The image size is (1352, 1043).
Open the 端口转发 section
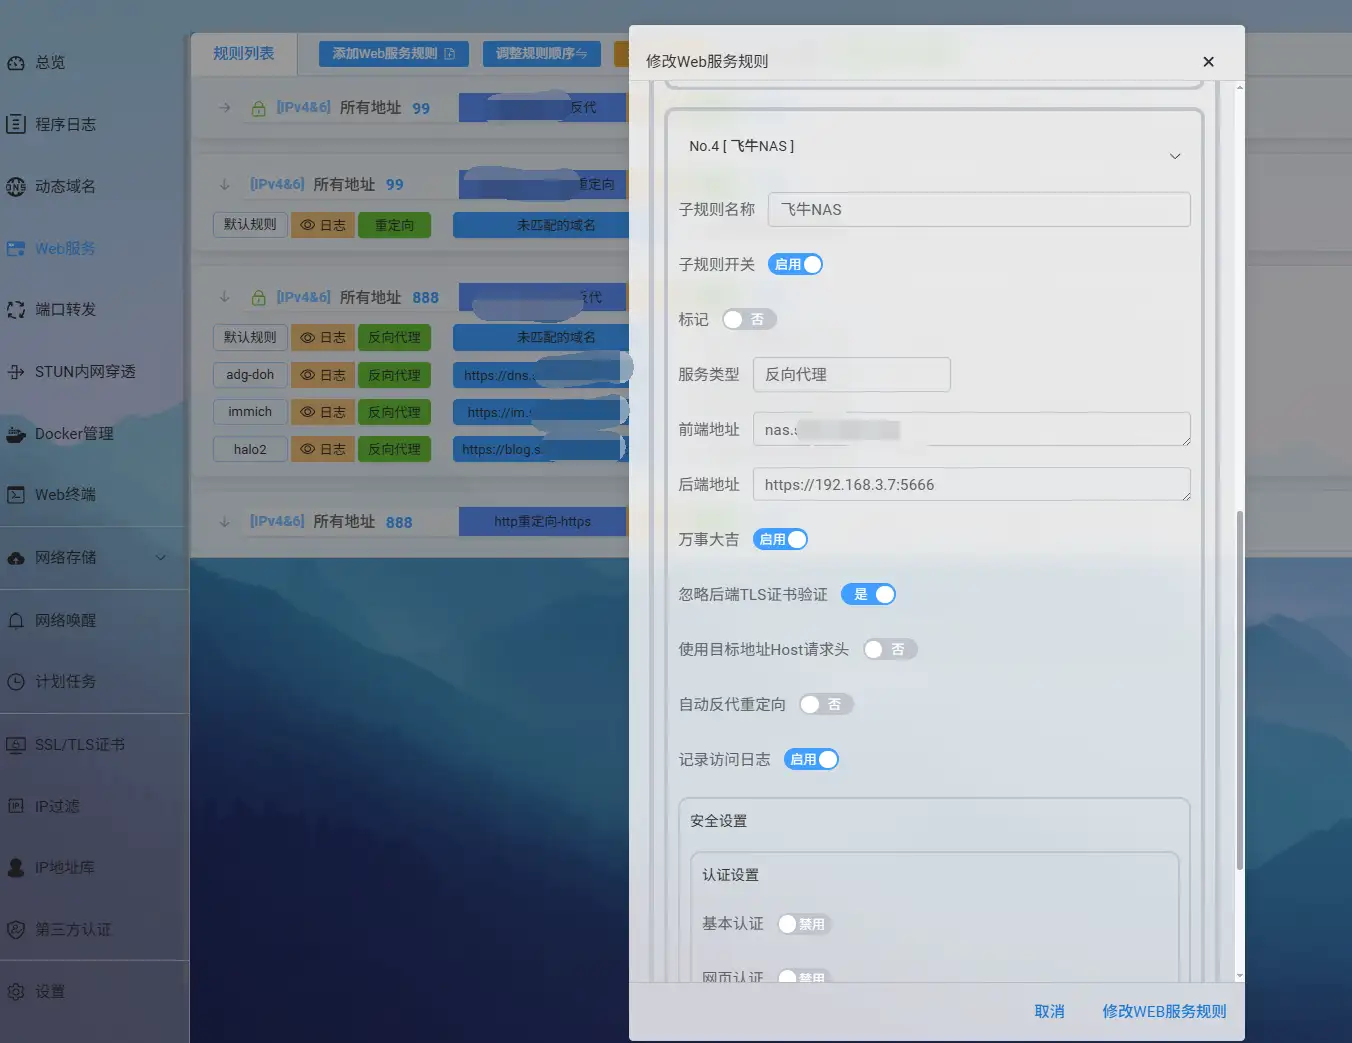click(x=63, y=309)
